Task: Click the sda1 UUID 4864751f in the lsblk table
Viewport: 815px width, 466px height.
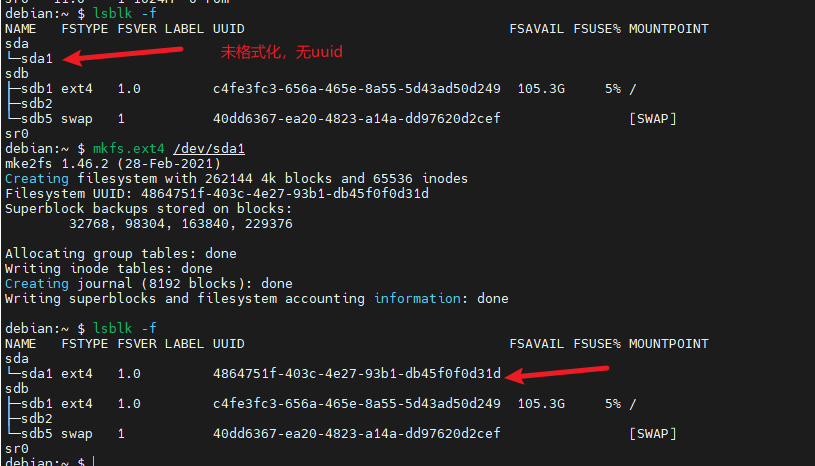Action: pos(356,374)
